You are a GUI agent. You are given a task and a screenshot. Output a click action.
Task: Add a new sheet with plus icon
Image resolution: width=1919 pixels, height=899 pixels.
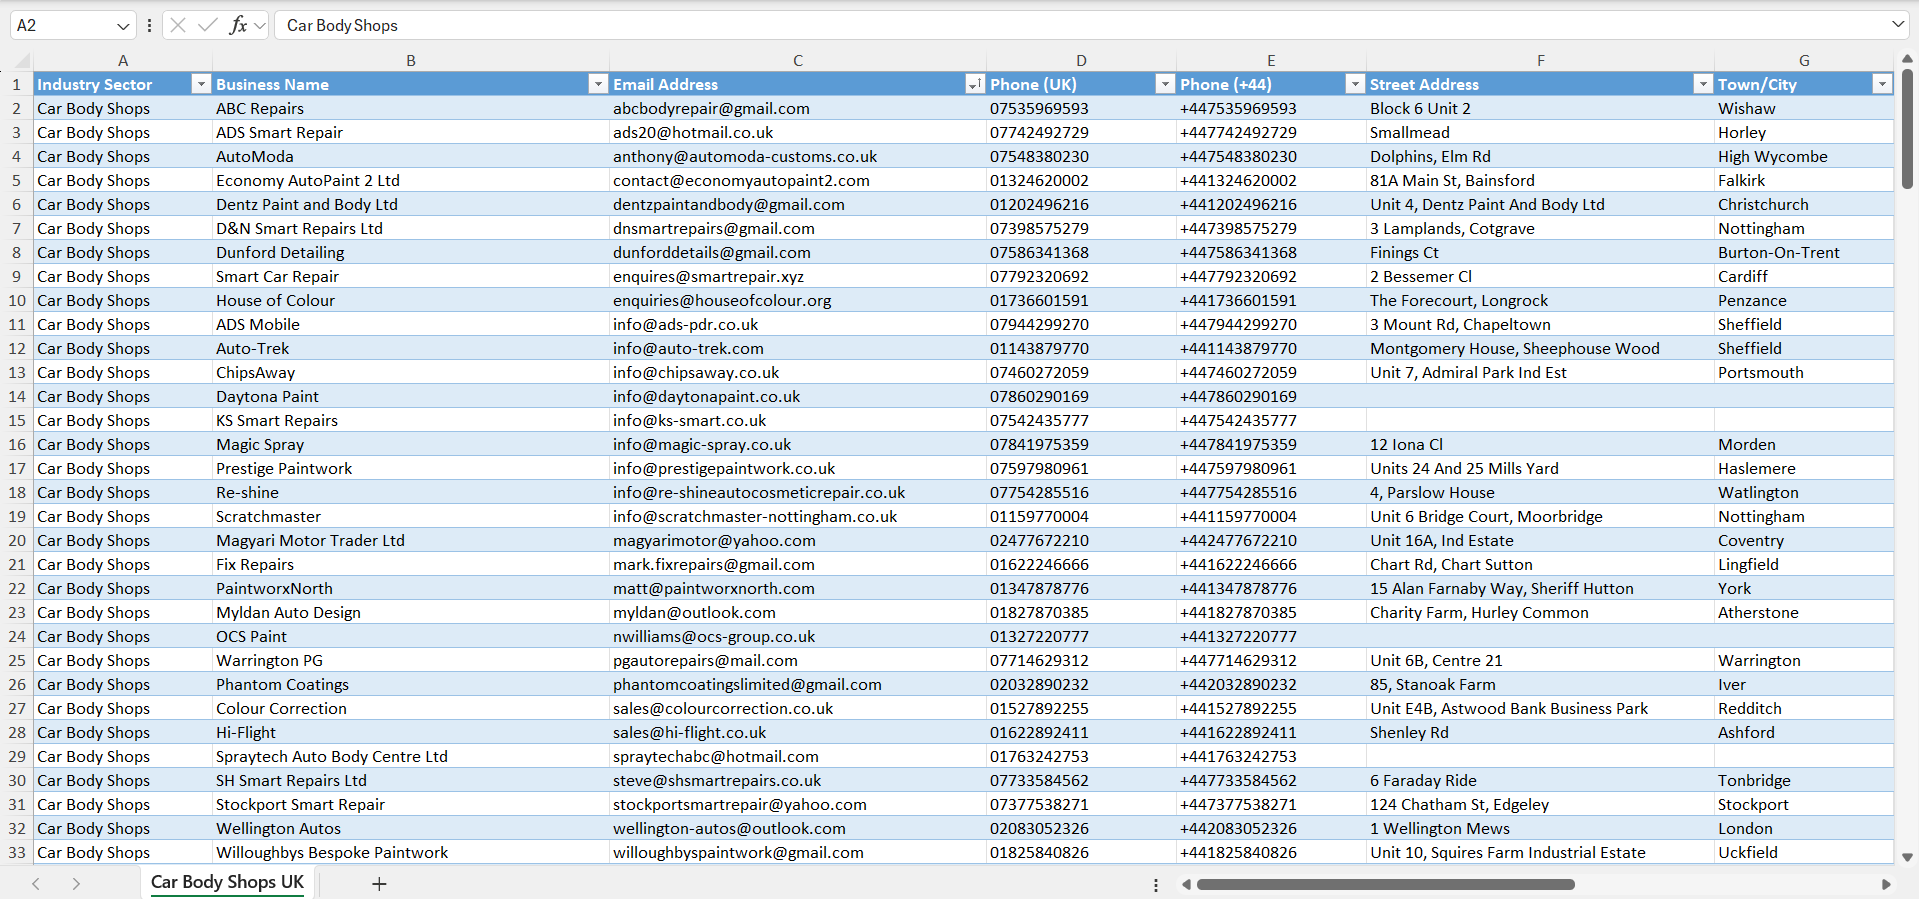click(379, 883)
